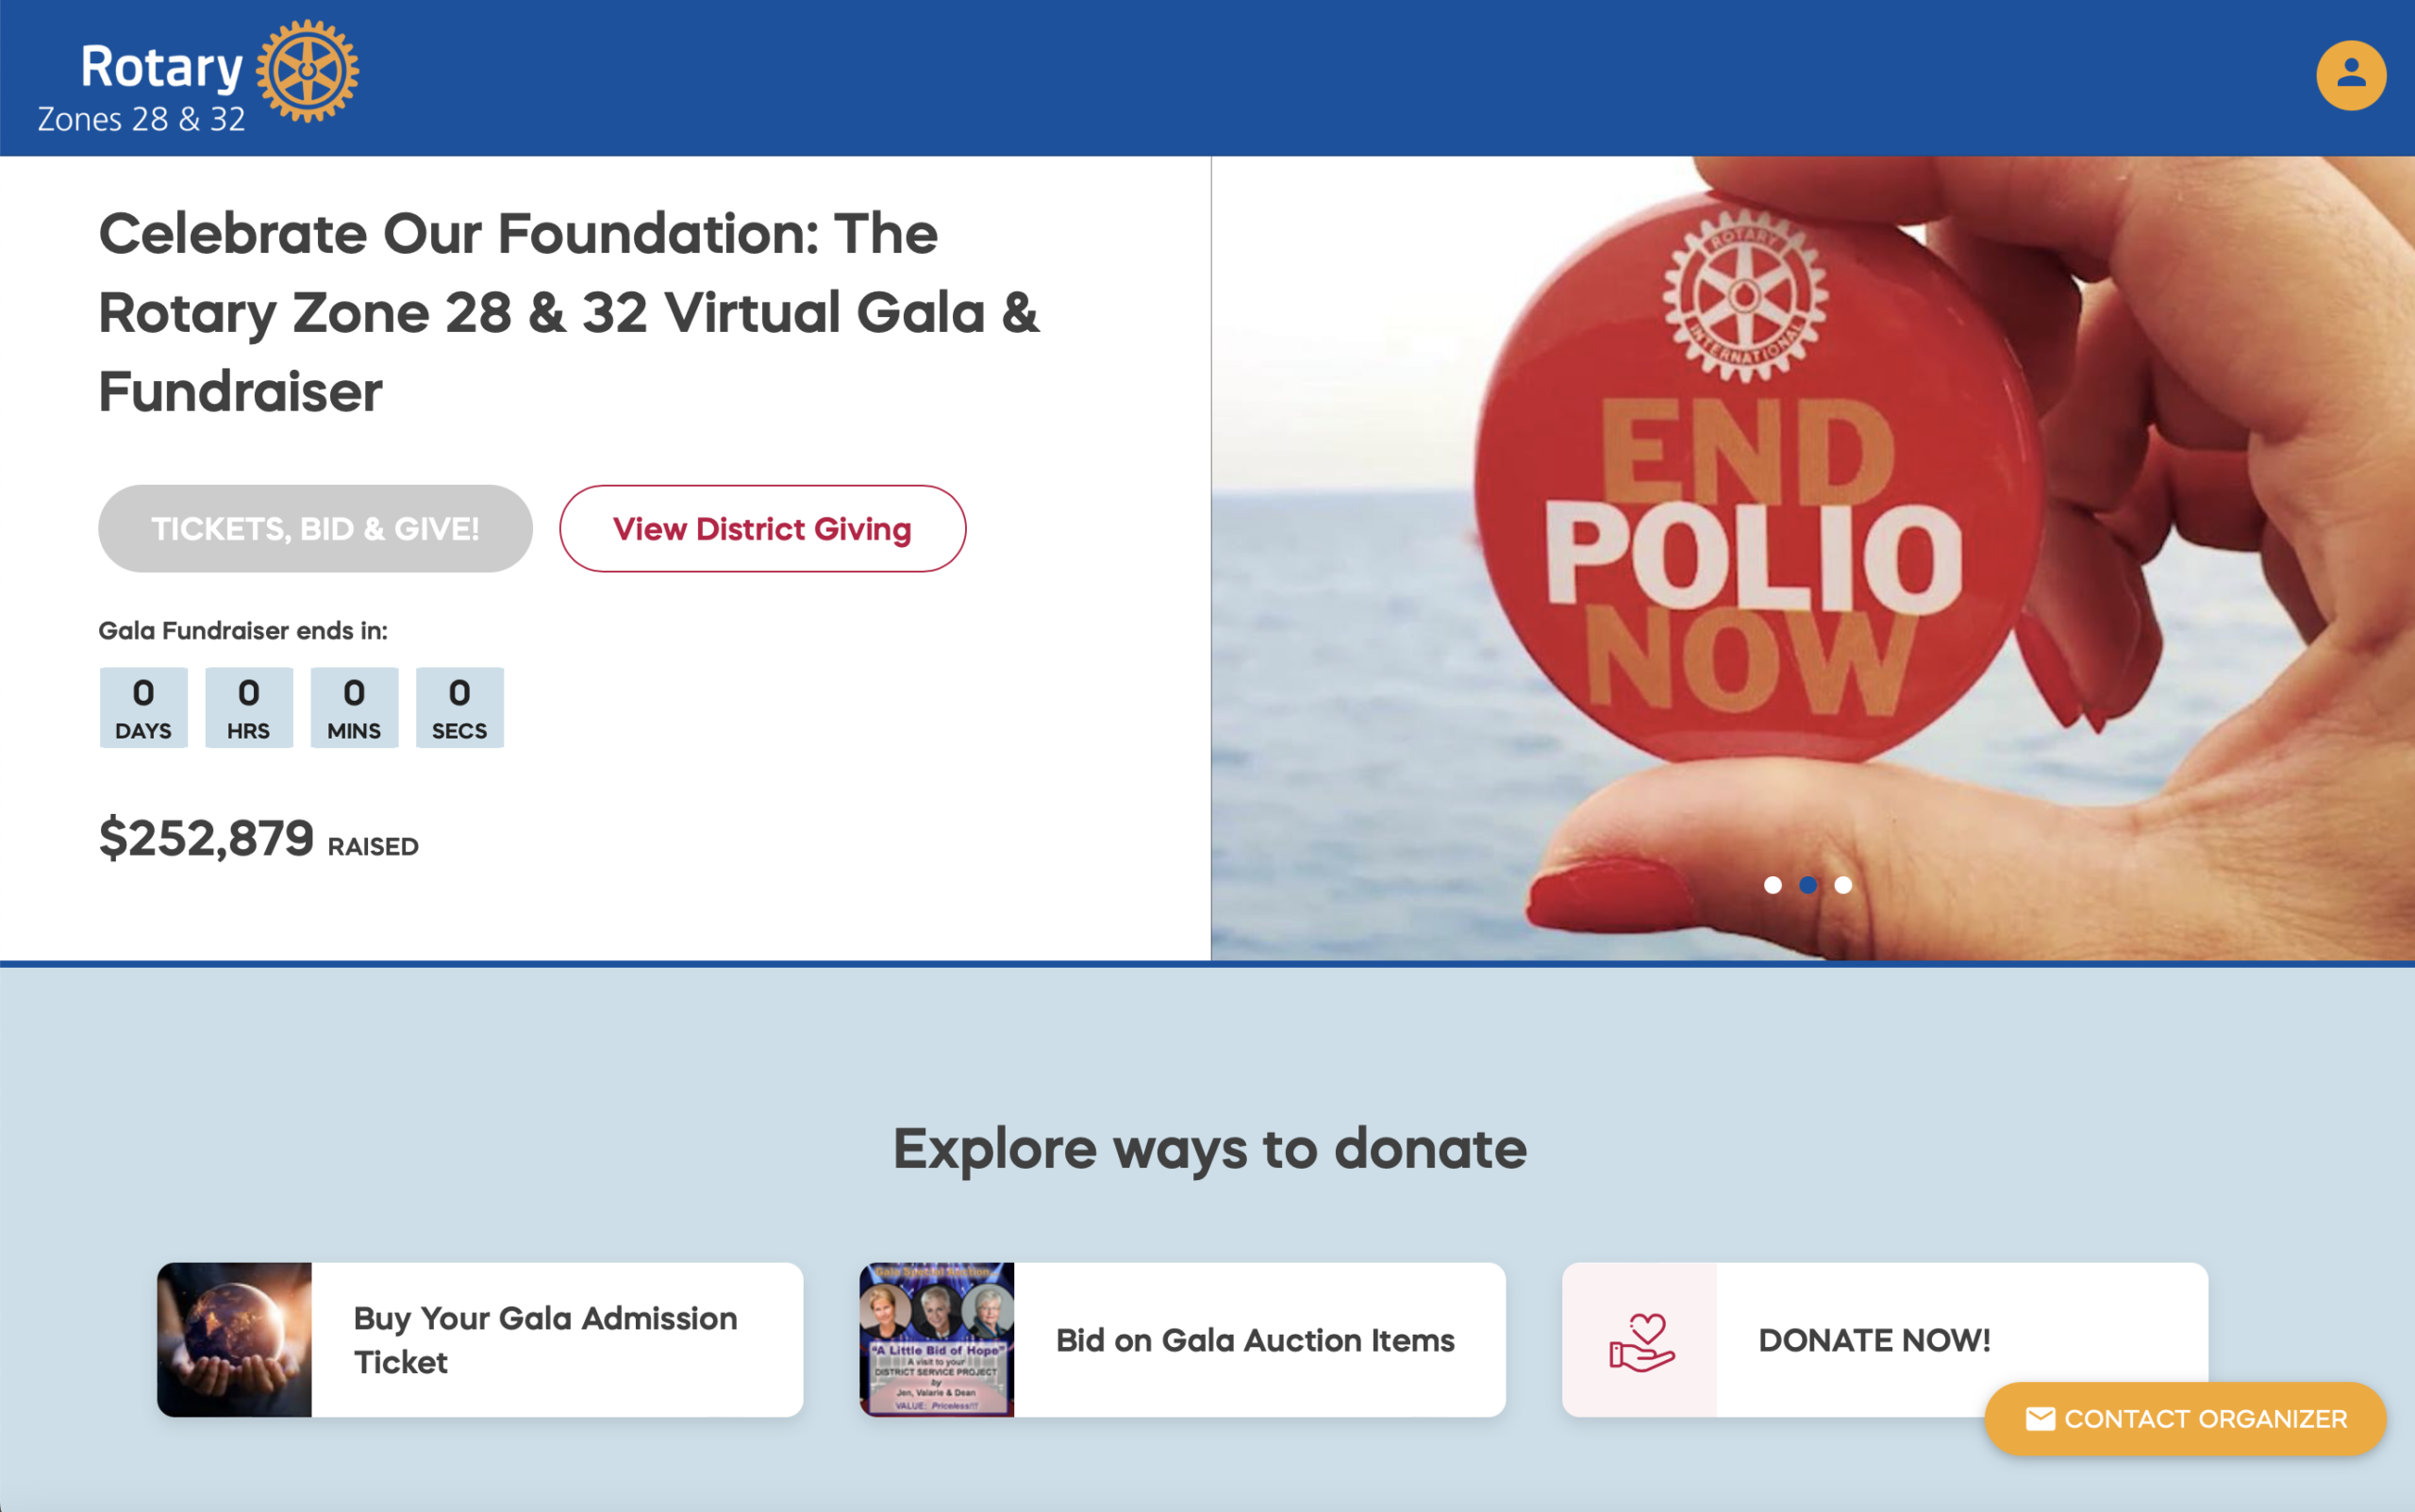This screenshot has width=2415, height=1512.
Task: Click the envelope icon on Contact Organizer
Action: (2040, 1418)
